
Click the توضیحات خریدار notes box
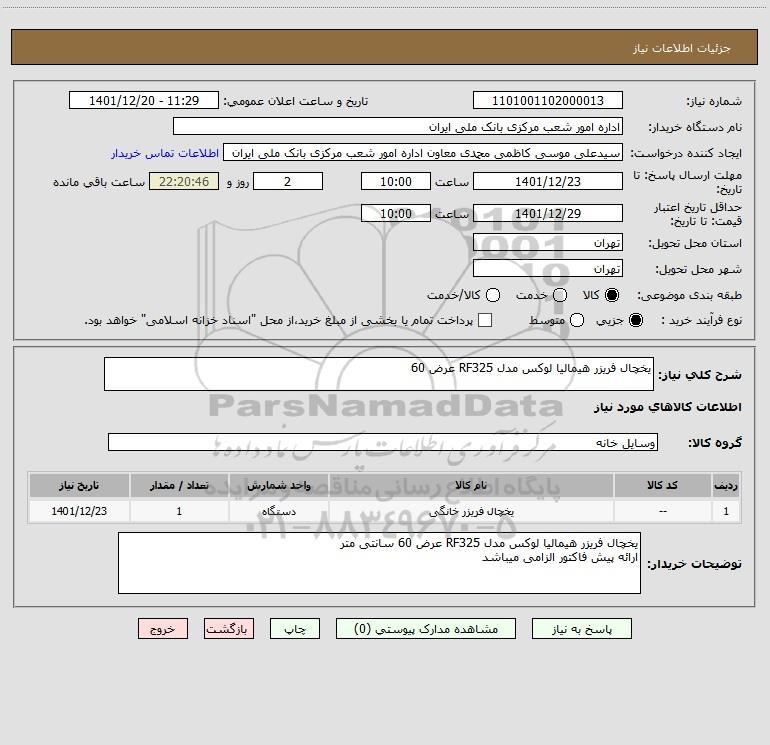coord(379,563)
